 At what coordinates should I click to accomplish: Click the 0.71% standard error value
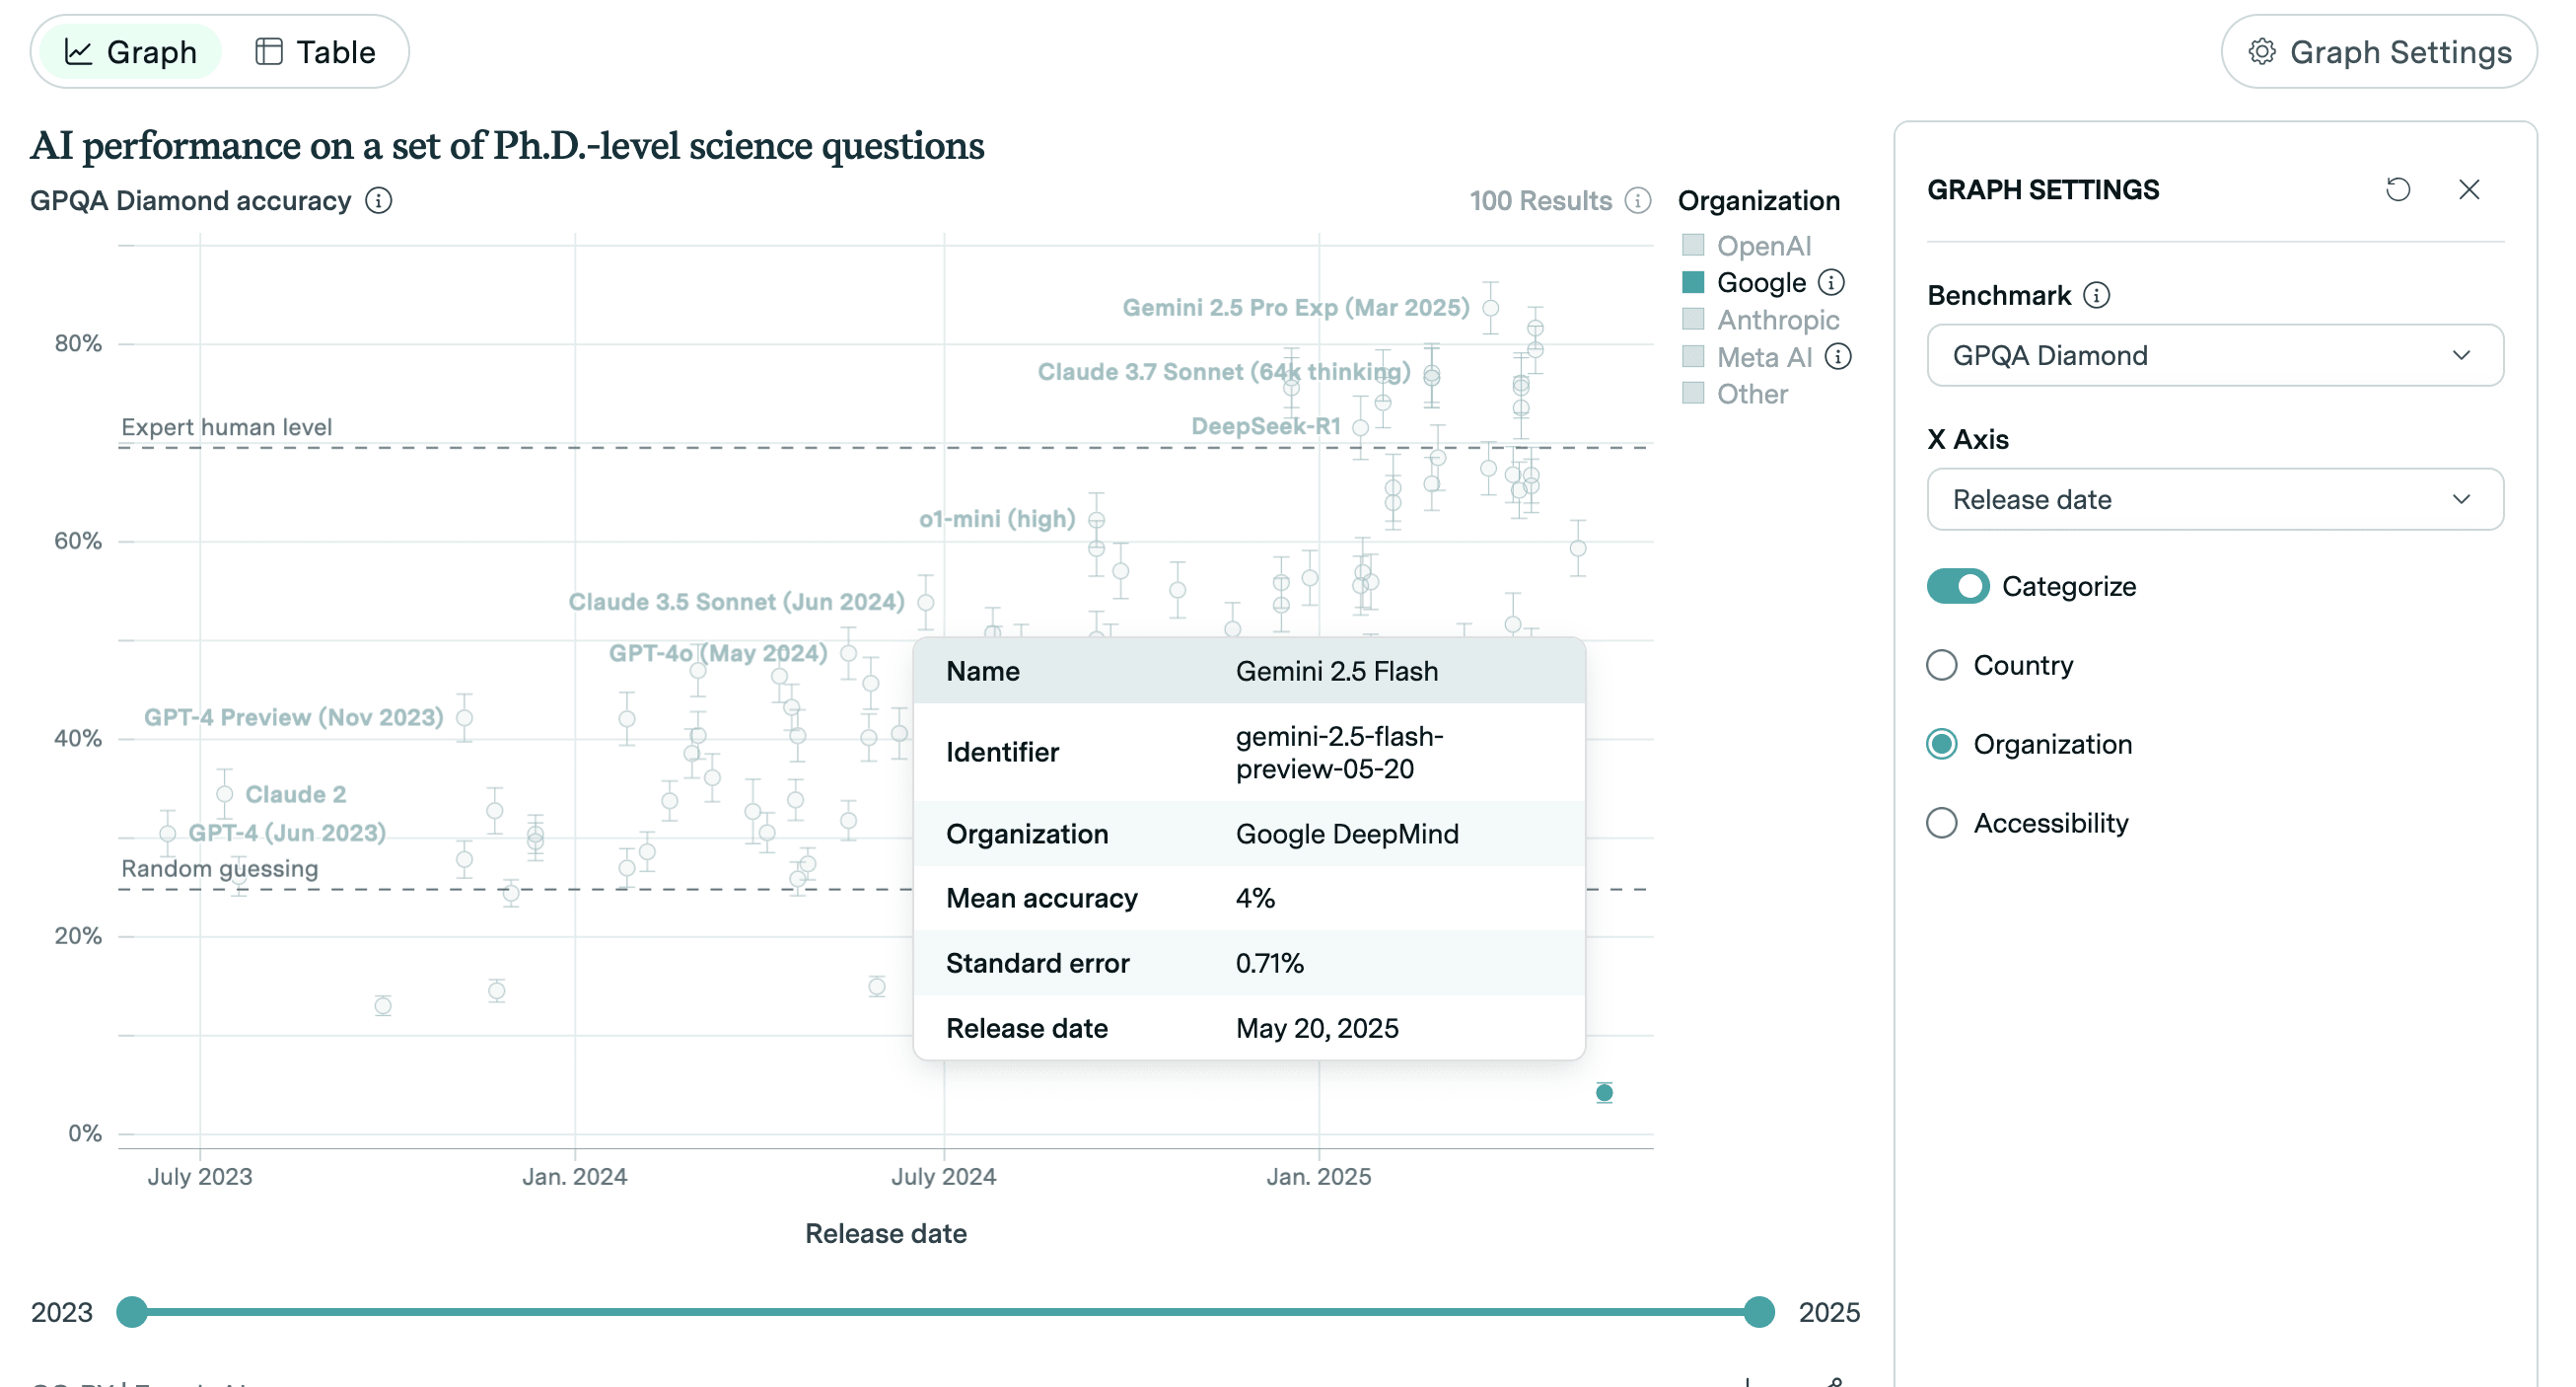point(1269,964)
